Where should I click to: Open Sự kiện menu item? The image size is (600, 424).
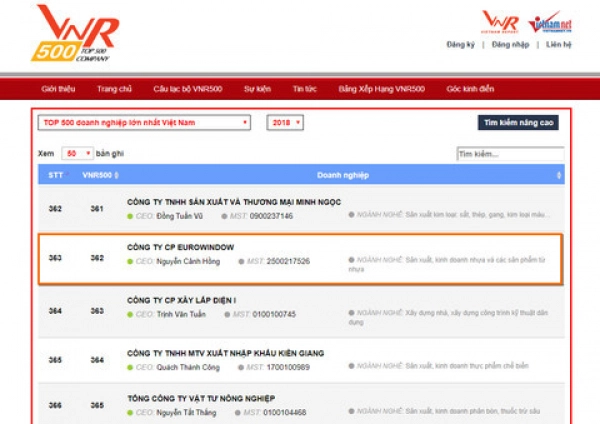click(257, 89)
